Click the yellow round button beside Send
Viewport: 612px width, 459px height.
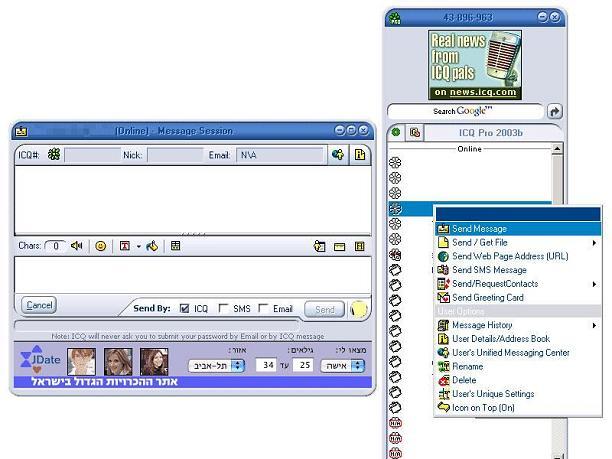tap(359, 309)
